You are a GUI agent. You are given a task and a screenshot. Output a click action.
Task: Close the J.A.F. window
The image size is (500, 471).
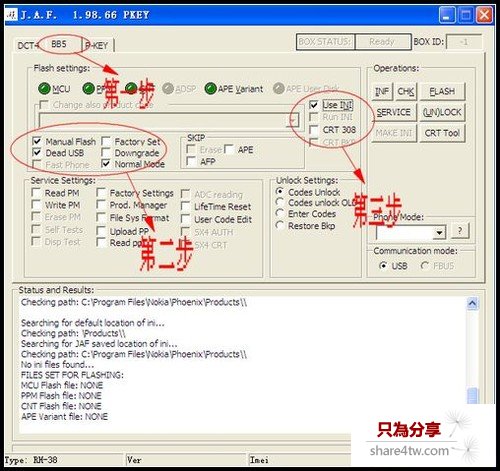(x=484, y=15)
